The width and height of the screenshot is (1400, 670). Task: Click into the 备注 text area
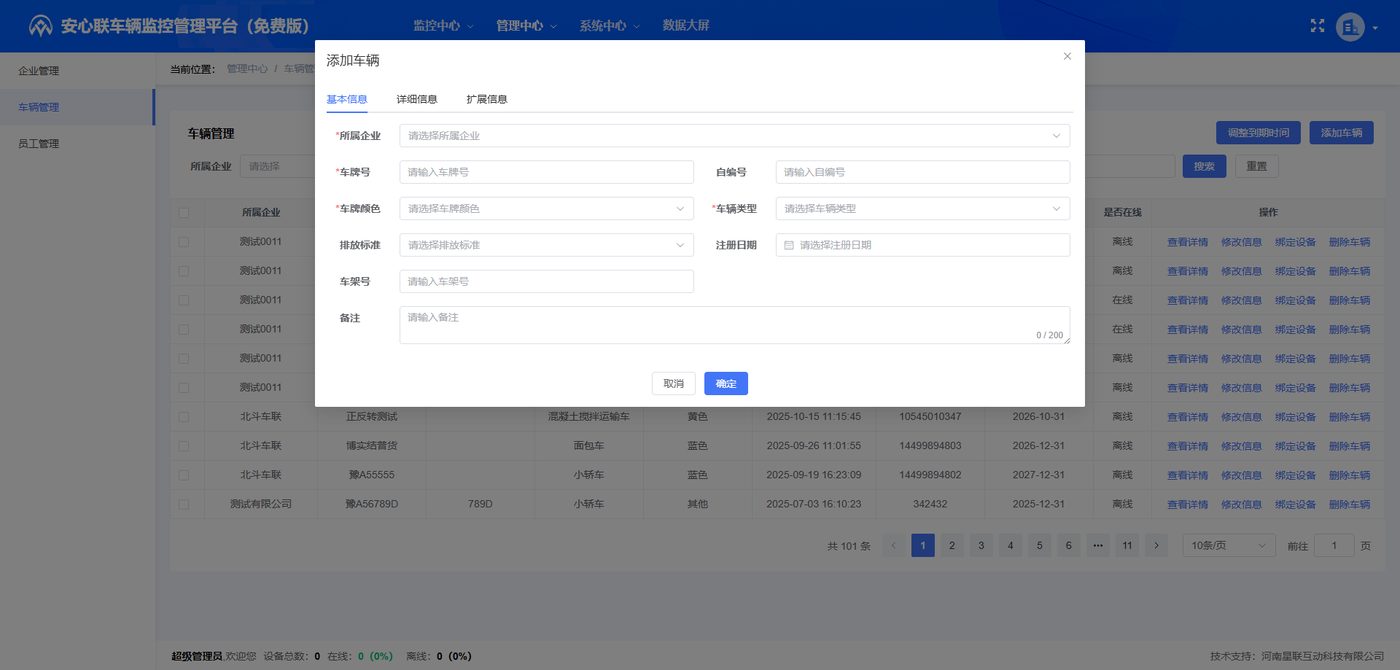click(735, 325)
